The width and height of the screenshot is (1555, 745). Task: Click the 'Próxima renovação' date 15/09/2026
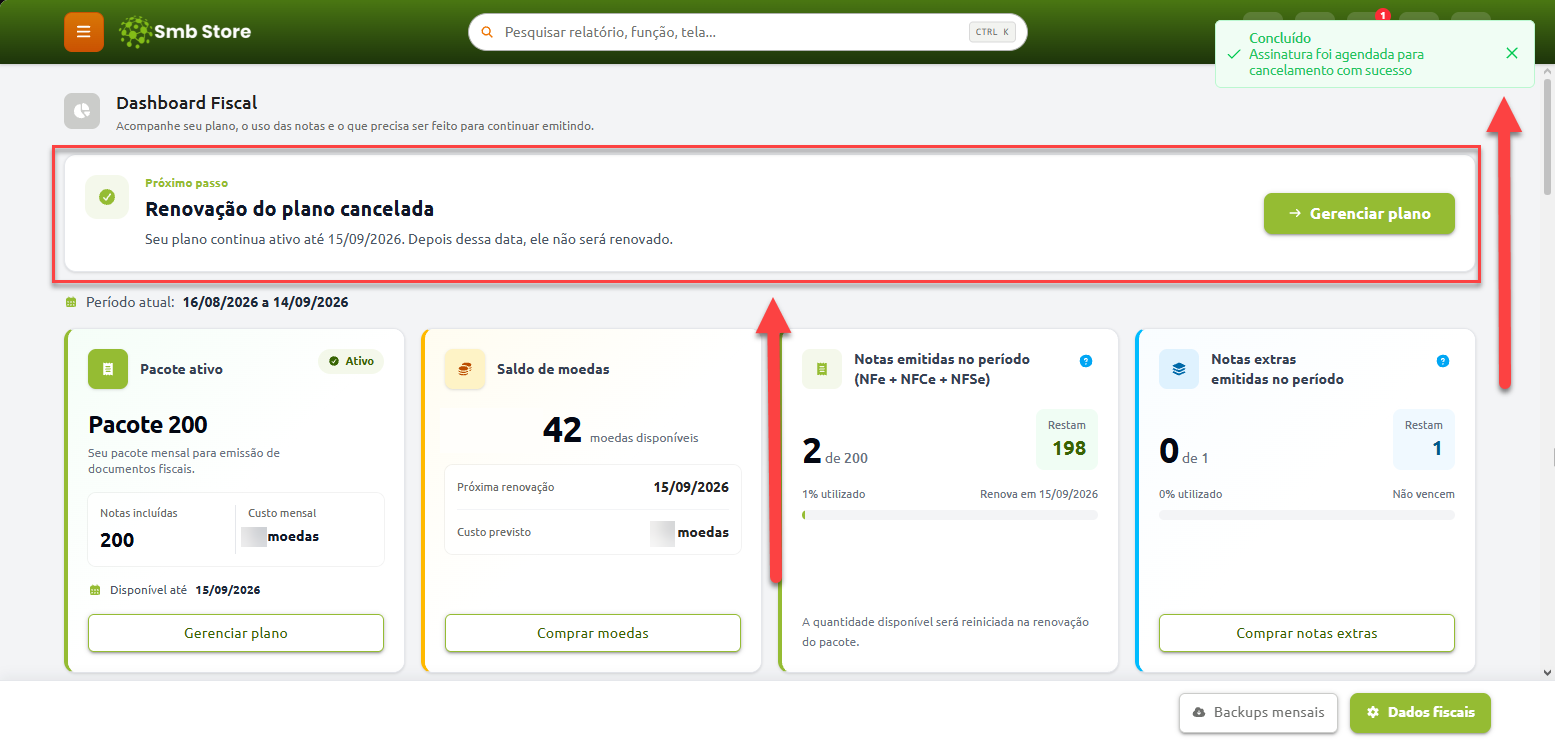click(x=691, y=487)
